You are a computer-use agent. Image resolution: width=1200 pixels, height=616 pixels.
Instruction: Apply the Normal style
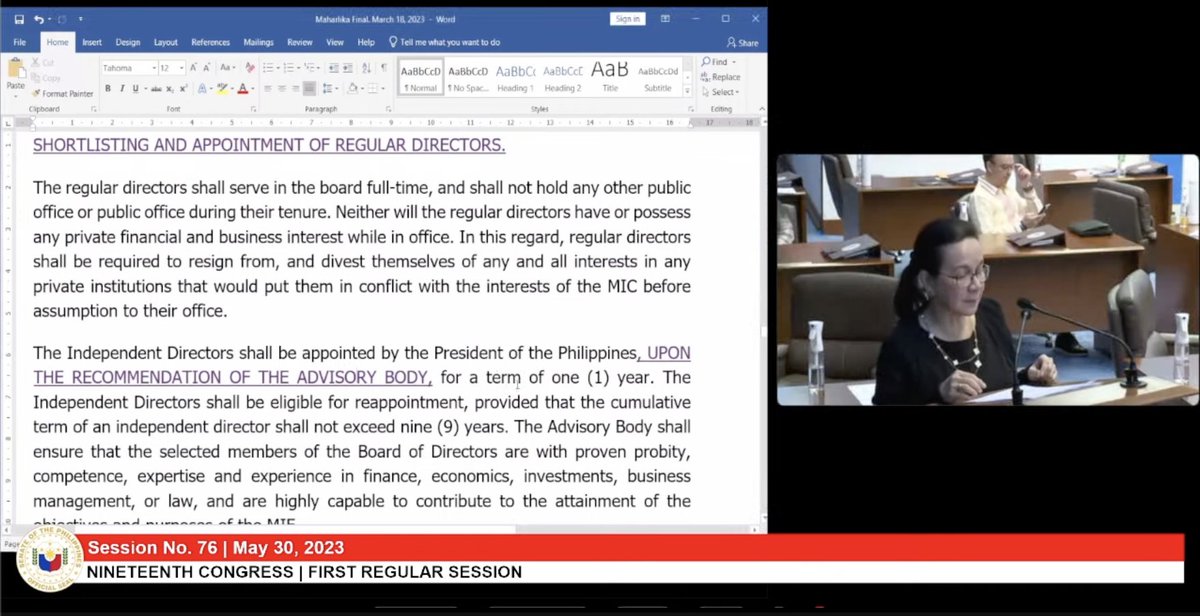421,76
